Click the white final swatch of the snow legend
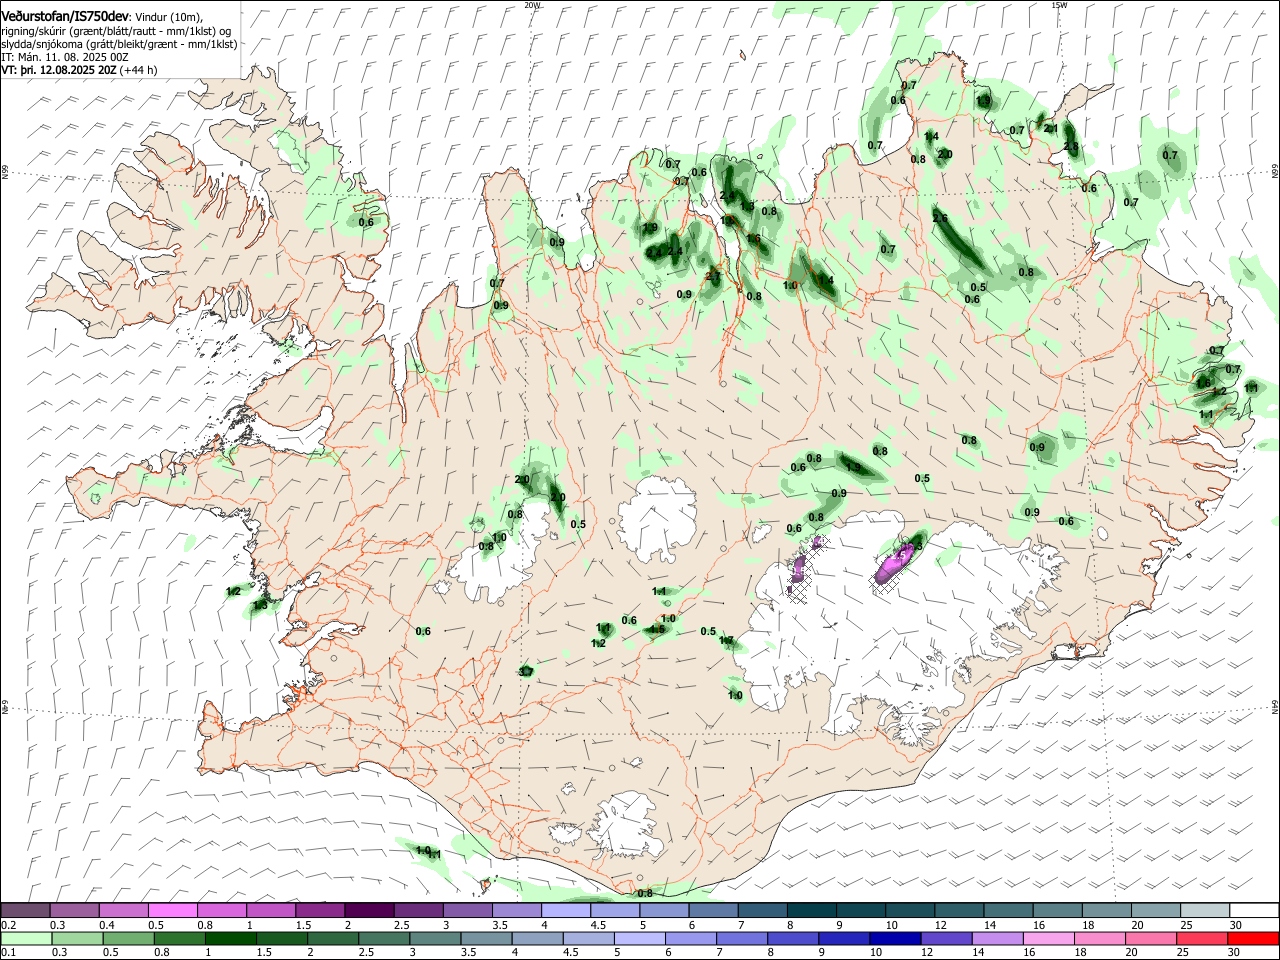This screenshot has width=1280, height=960. (x=1254, y=911)
